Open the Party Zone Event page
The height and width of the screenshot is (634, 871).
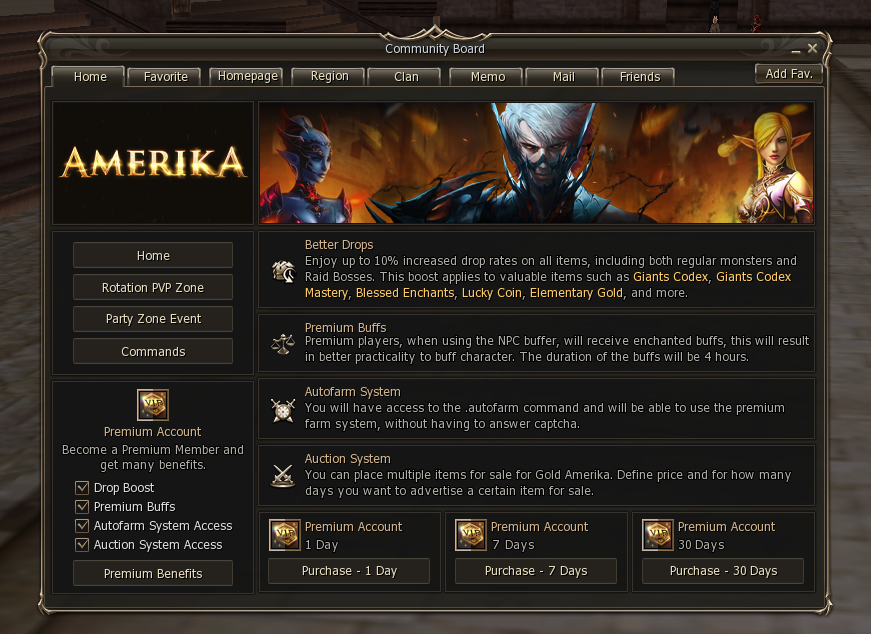[x=153, y=319]
